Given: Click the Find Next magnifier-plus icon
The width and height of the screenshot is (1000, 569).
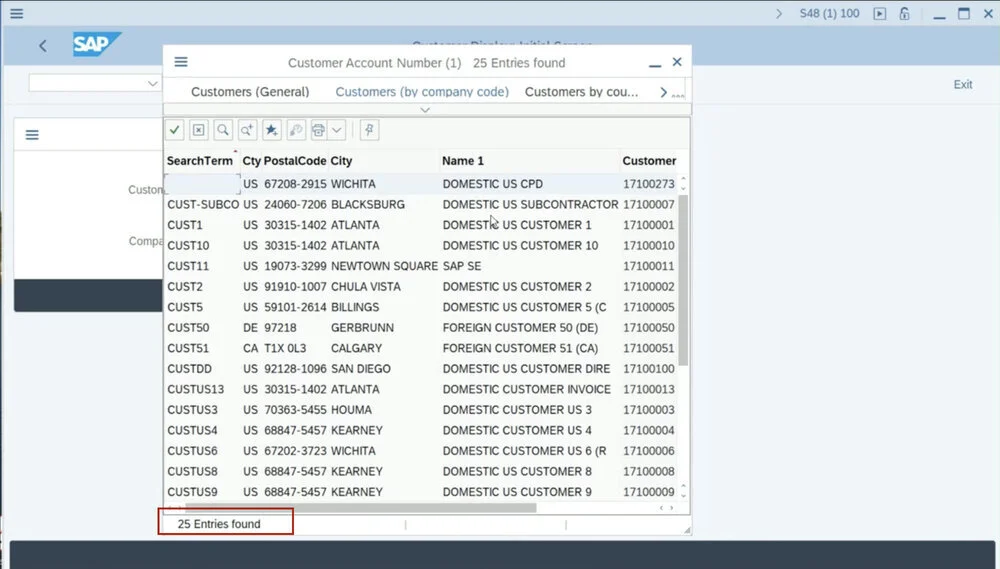Looking at the screenshot, I should 247,130.
